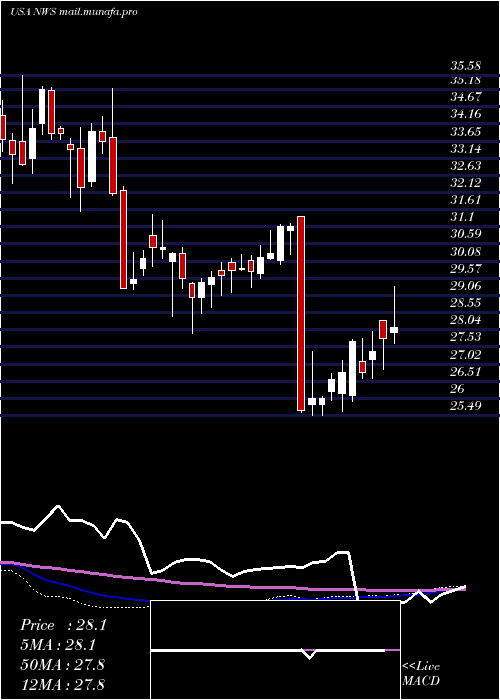Click the 32.63 price axis label
Viewport: 500px width, 700px height.
point(465,166)
